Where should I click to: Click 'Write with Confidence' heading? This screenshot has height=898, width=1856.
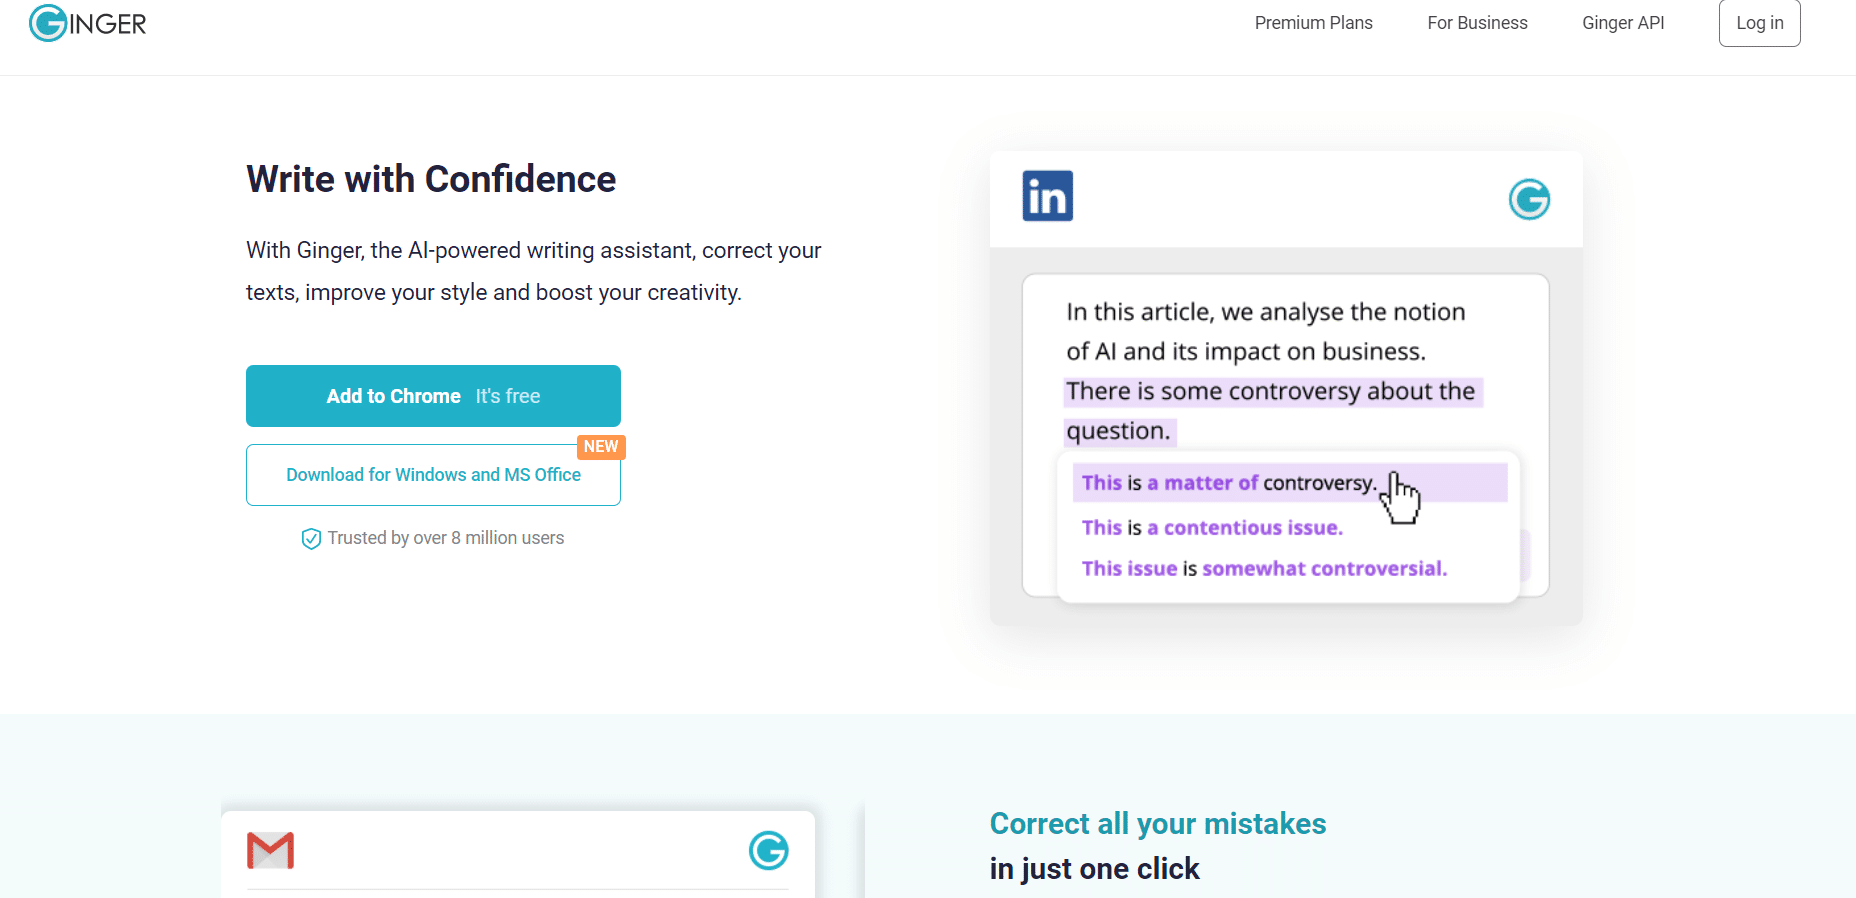431,179
